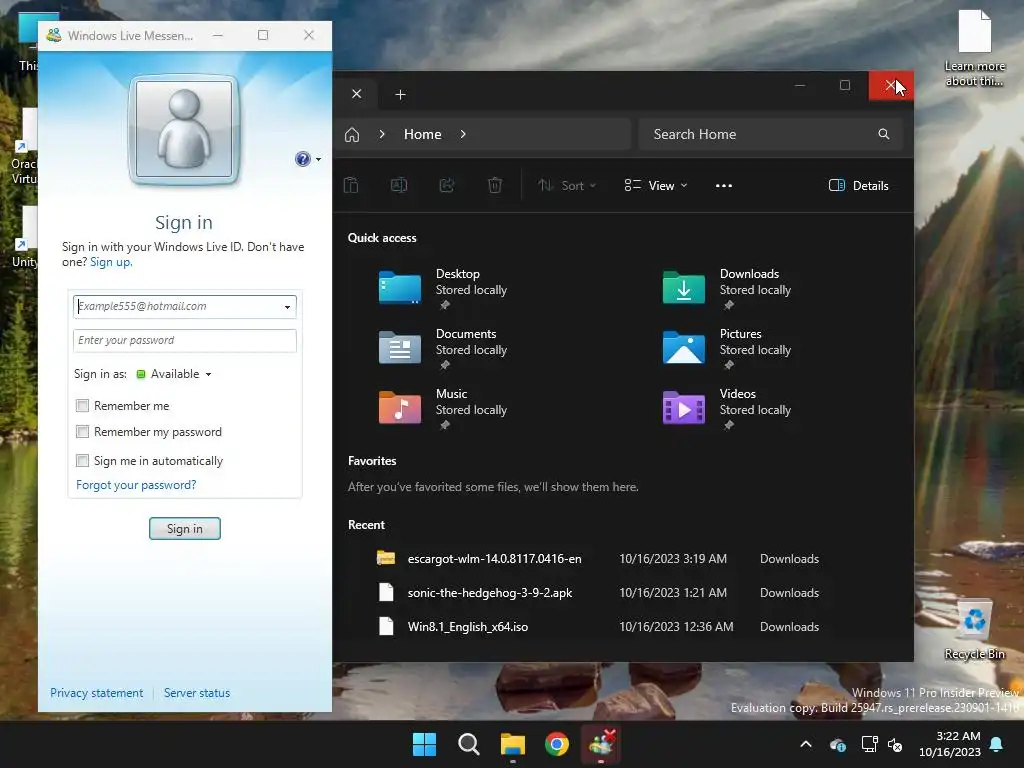Expand chevron before Home in breadcrumb
The height and width of the screenshot is (768, 1024).
(382, 134)
